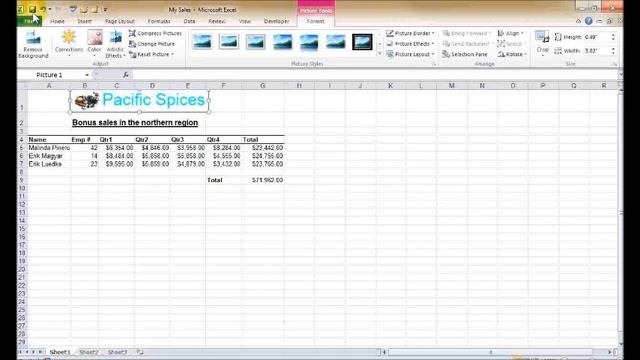Click the Malinda Pinero name cell

coord(49,148)
